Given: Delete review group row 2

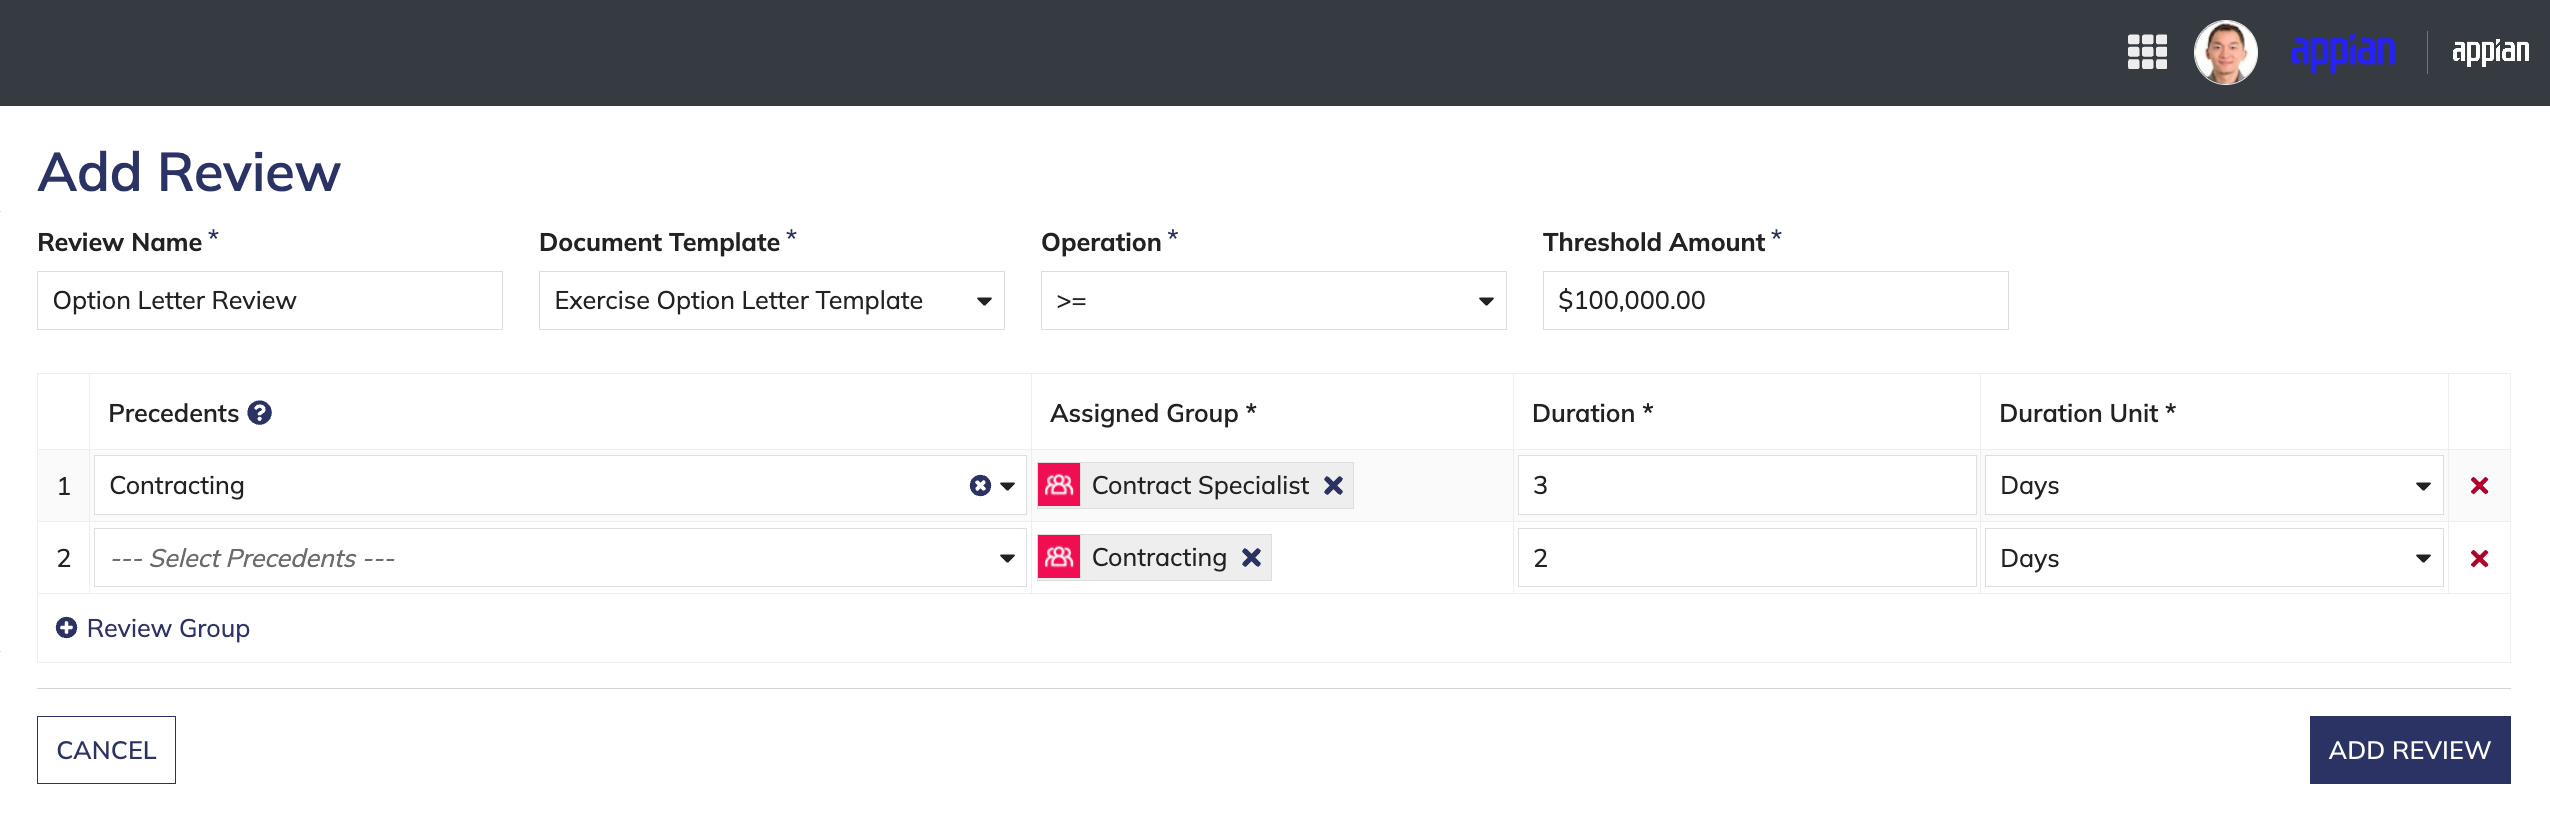Looking at the screenshot, I should [2479, 559].
